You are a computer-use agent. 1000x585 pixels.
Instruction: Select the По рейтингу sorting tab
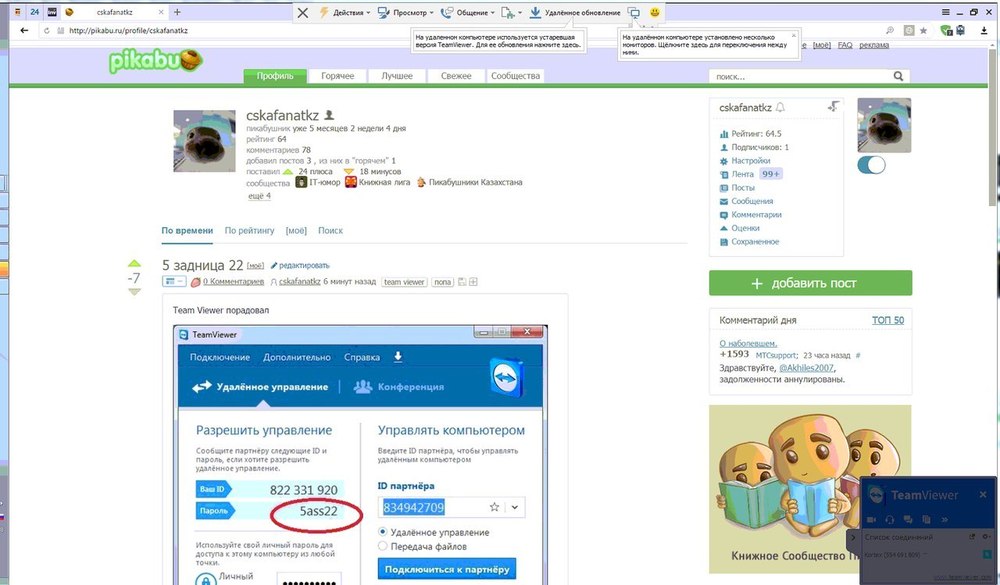point(249,230)
